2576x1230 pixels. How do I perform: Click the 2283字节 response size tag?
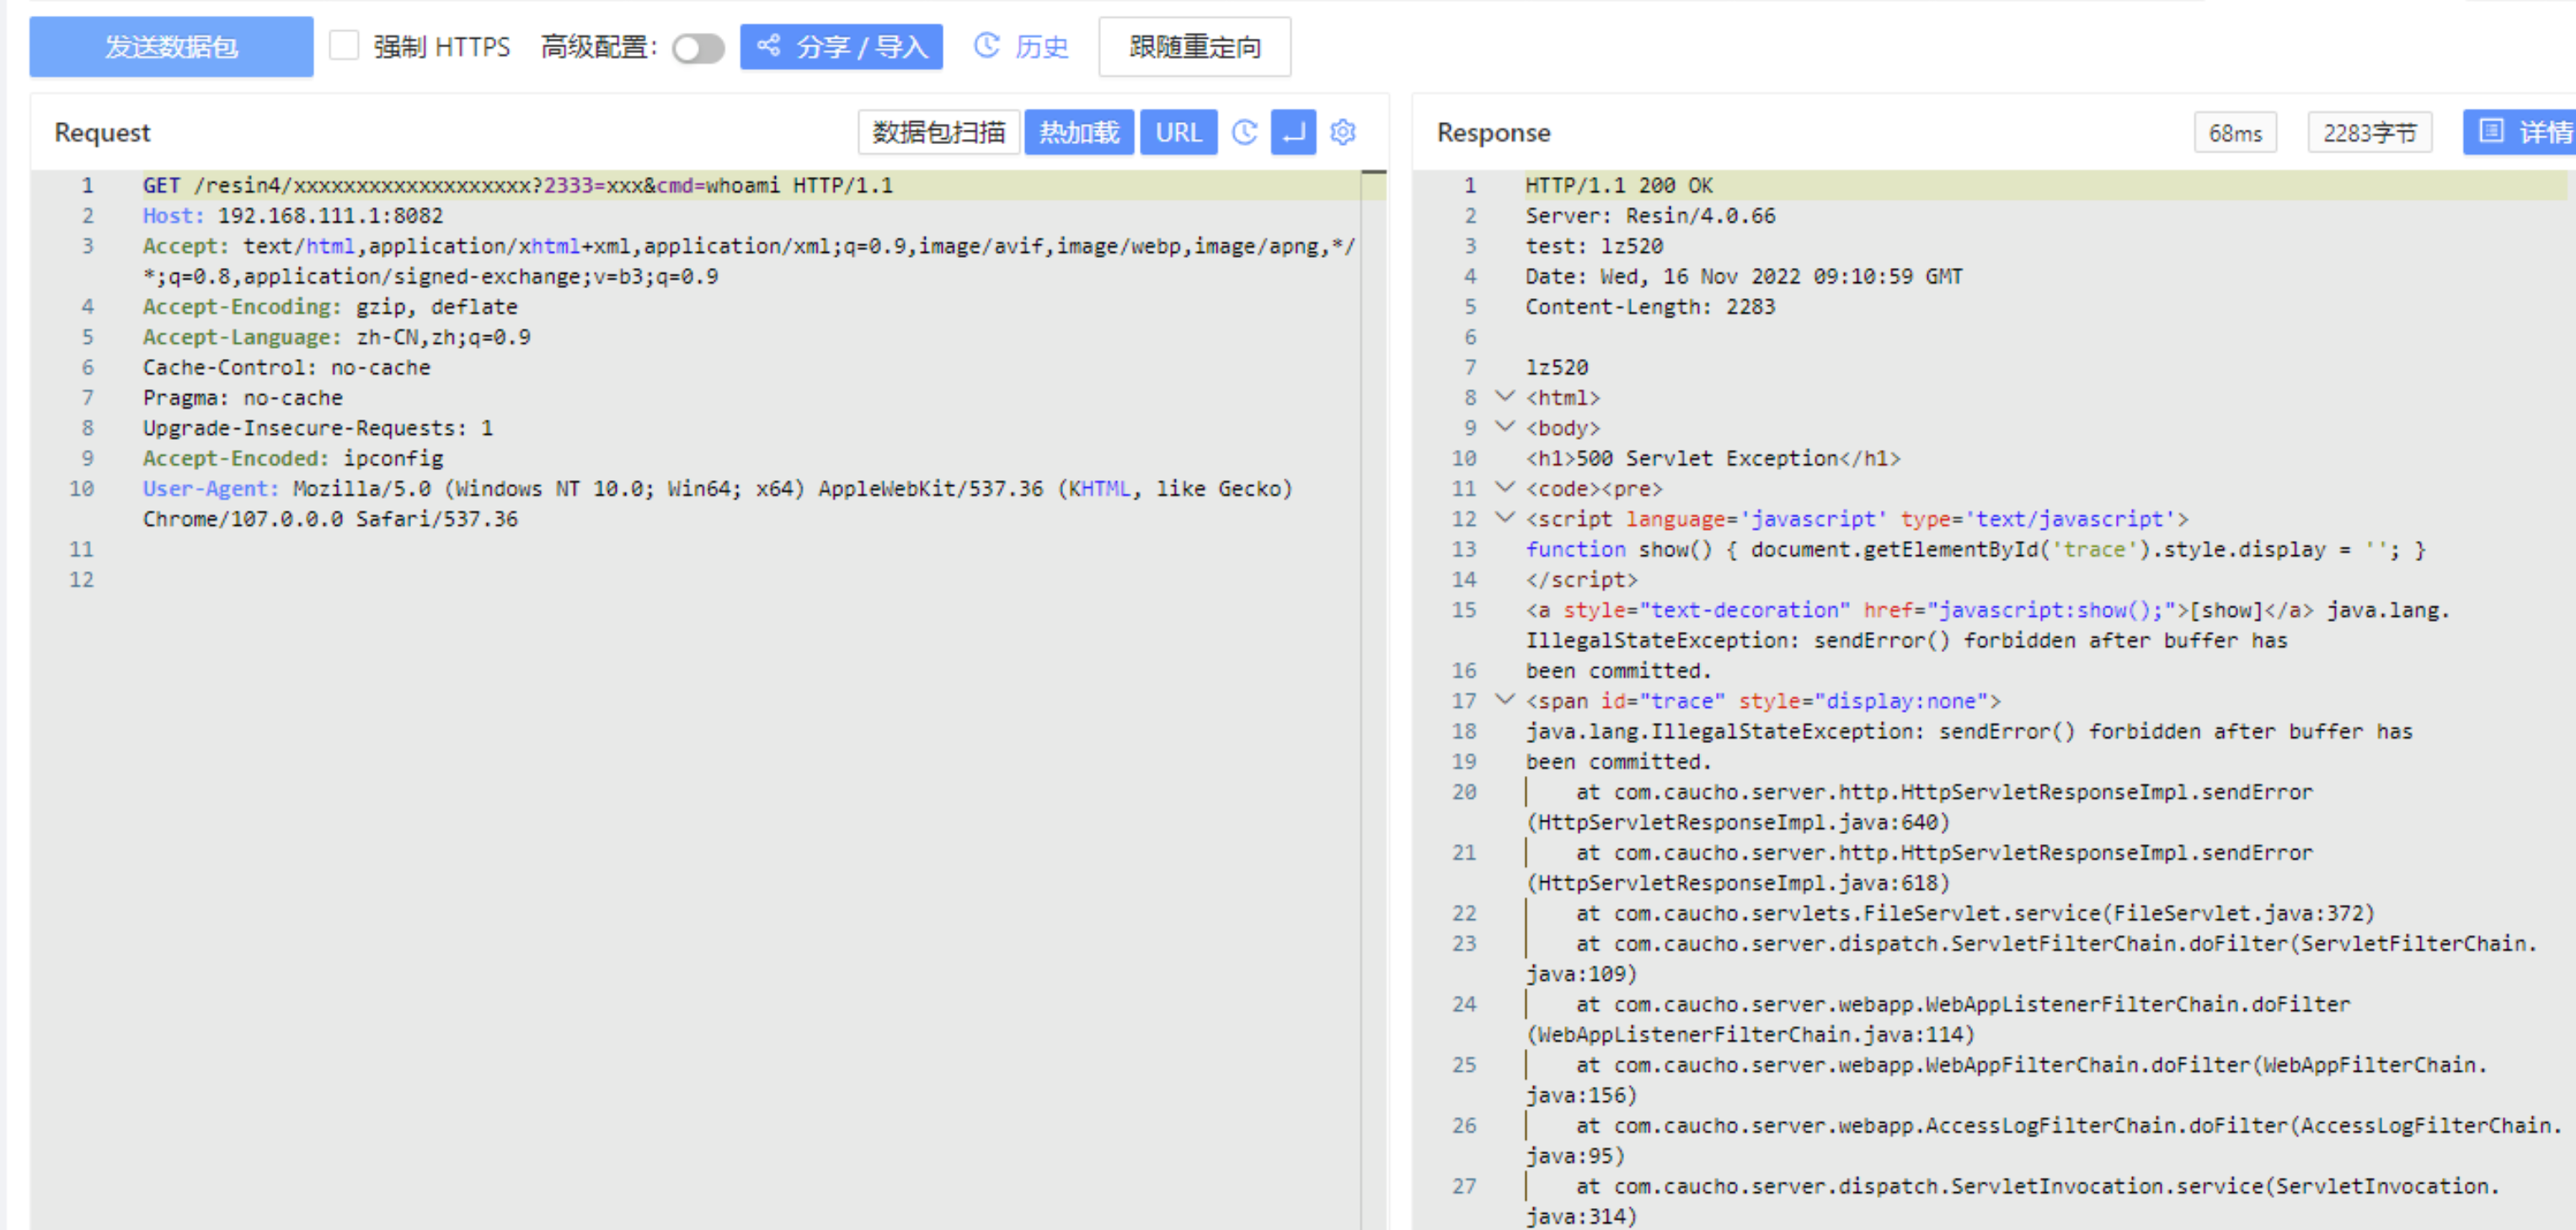(2369, 133)
